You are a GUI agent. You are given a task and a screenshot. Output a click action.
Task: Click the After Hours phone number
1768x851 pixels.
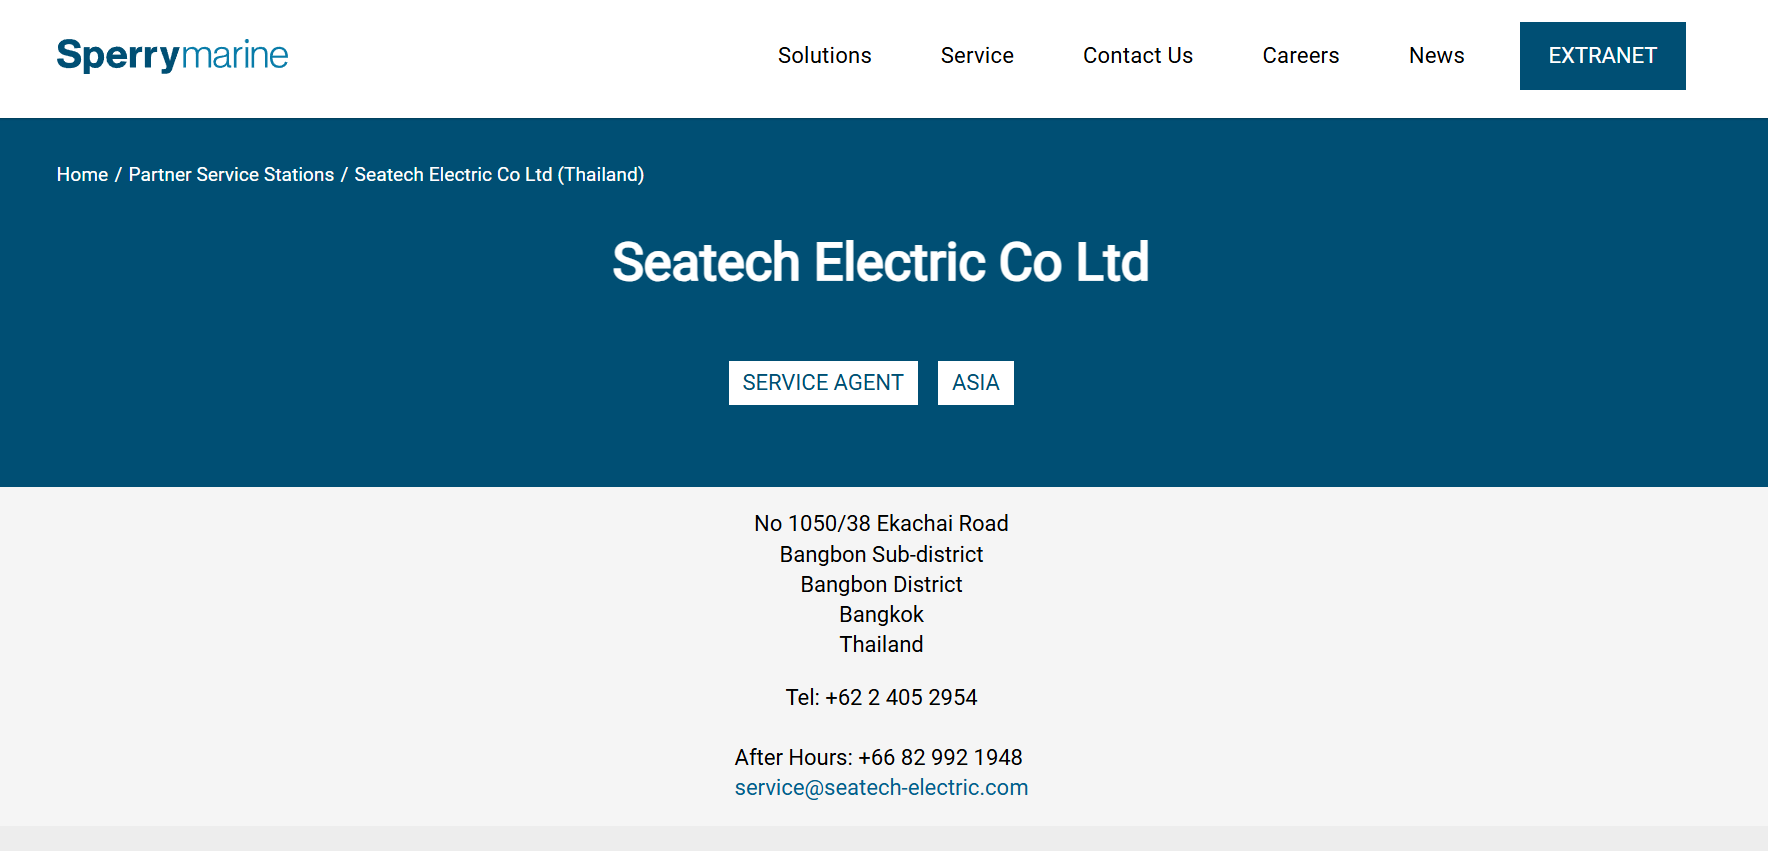(940, 758)
